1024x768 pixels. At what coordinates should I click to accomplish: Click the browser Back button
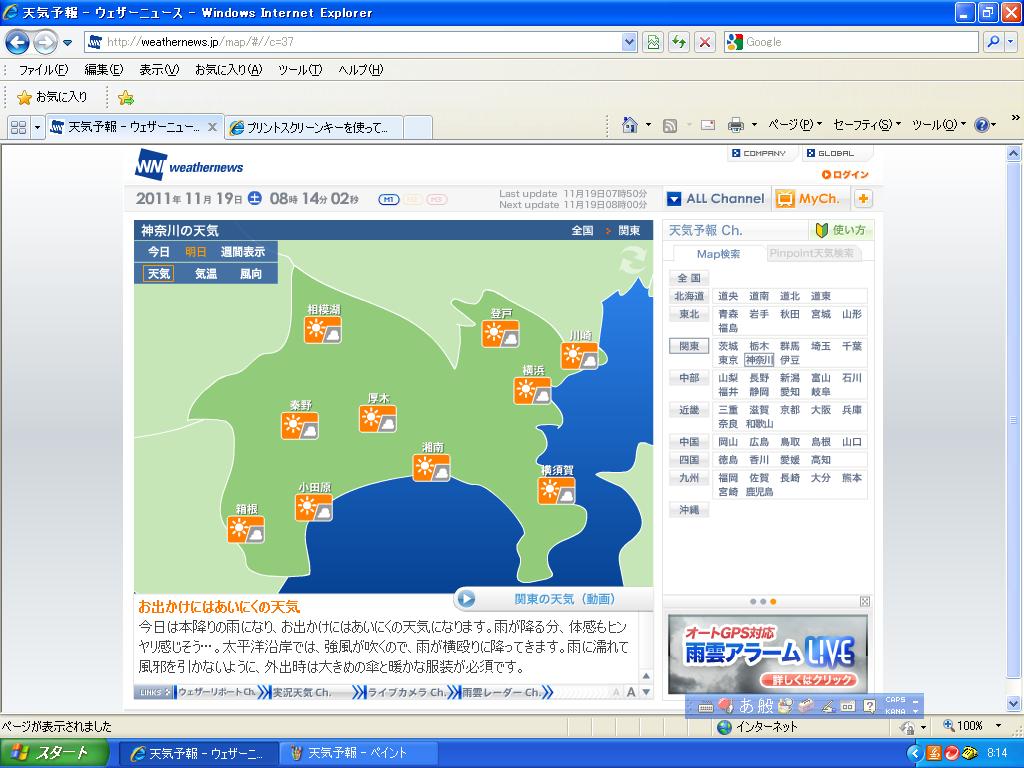17,42
